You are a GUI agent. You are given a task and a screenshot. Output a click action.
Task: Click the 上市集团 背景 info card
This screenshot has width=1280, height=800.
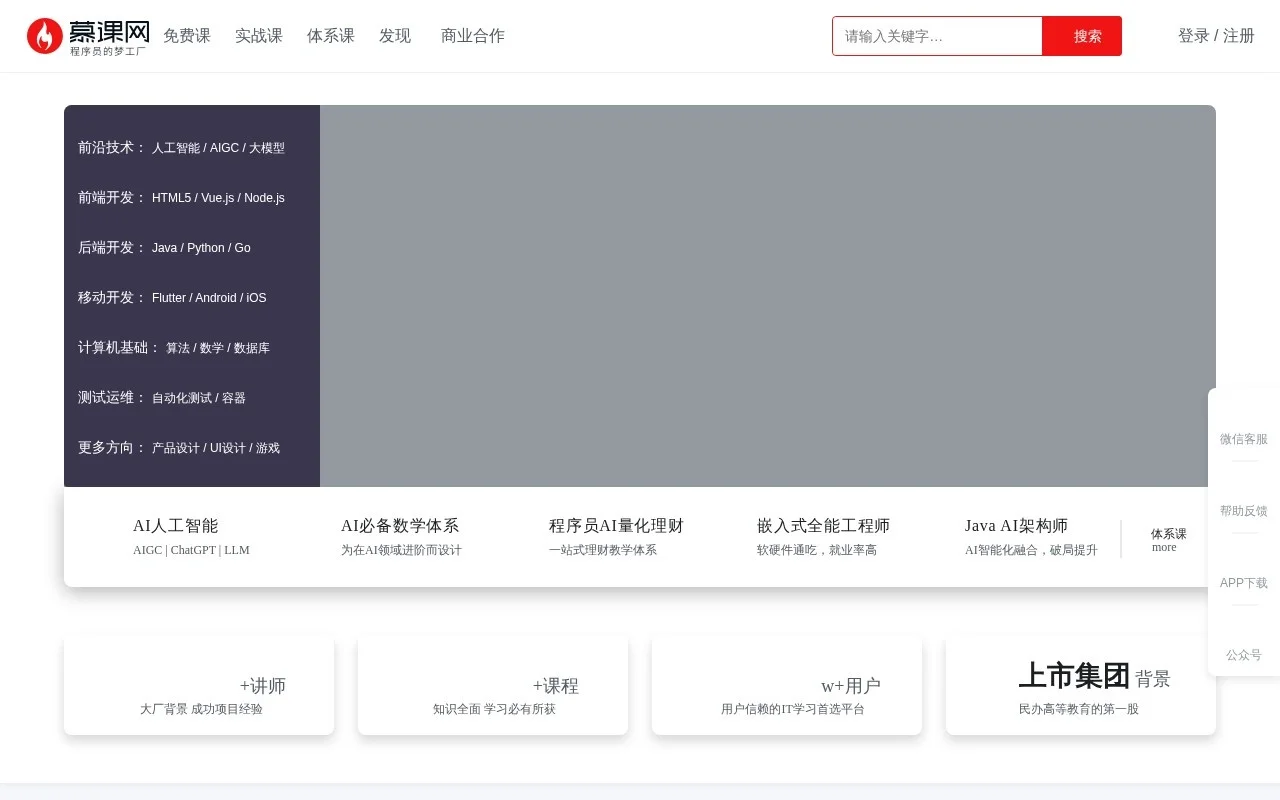[1080, 685]
